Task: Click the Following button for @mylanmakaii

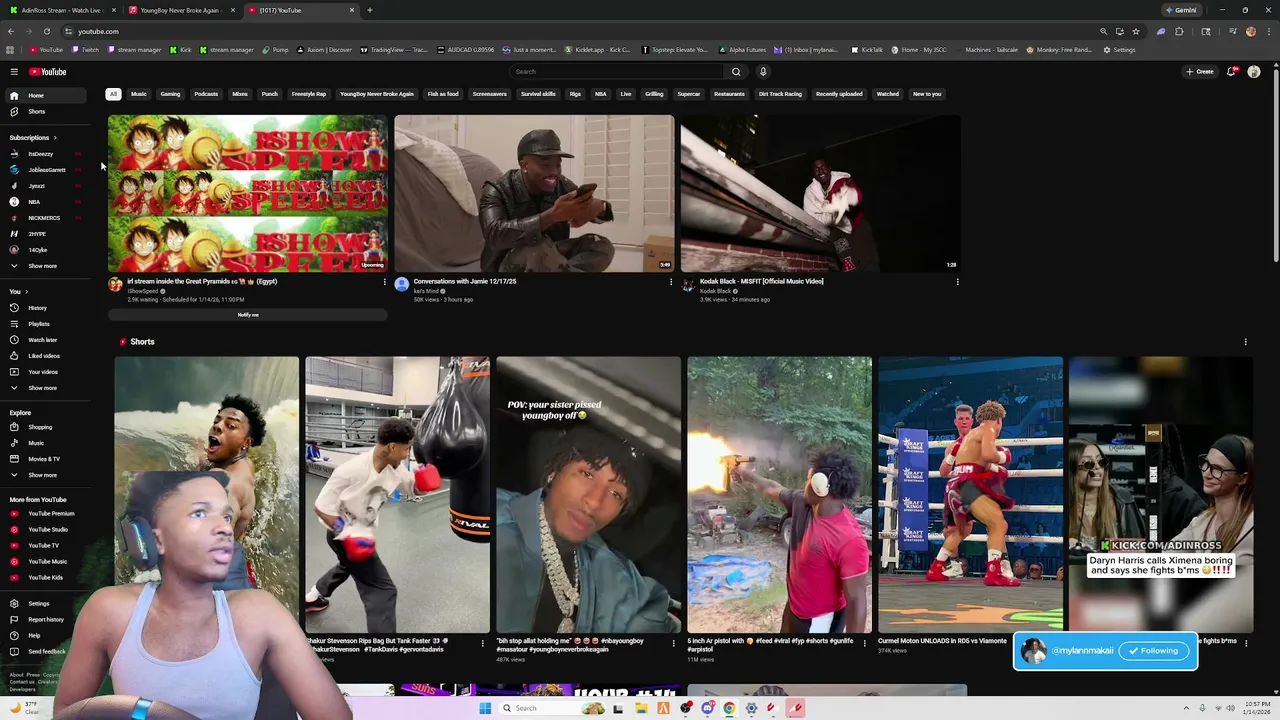Action: coord(1153,651)
